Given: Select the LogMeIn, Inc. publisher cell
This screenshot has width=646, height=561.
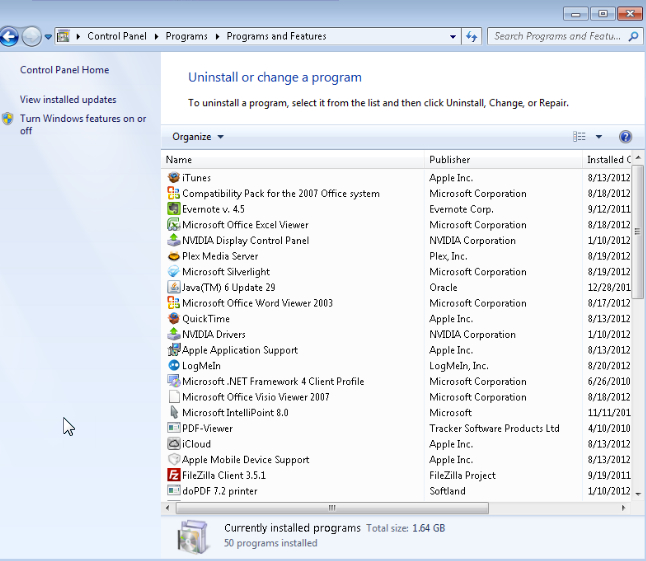Looking at the screenshot, I should coord(459,366).
